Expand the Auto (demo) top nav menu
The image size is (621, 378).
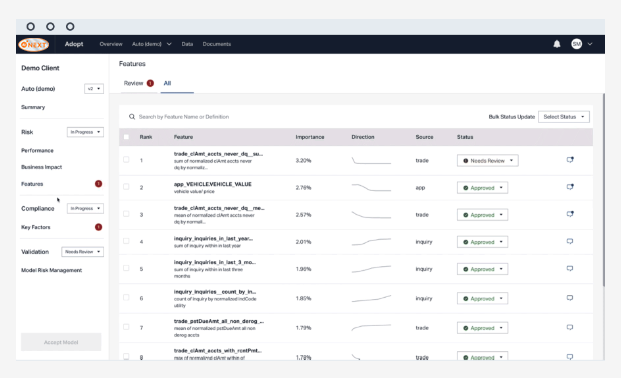click(x=152, y=44)
